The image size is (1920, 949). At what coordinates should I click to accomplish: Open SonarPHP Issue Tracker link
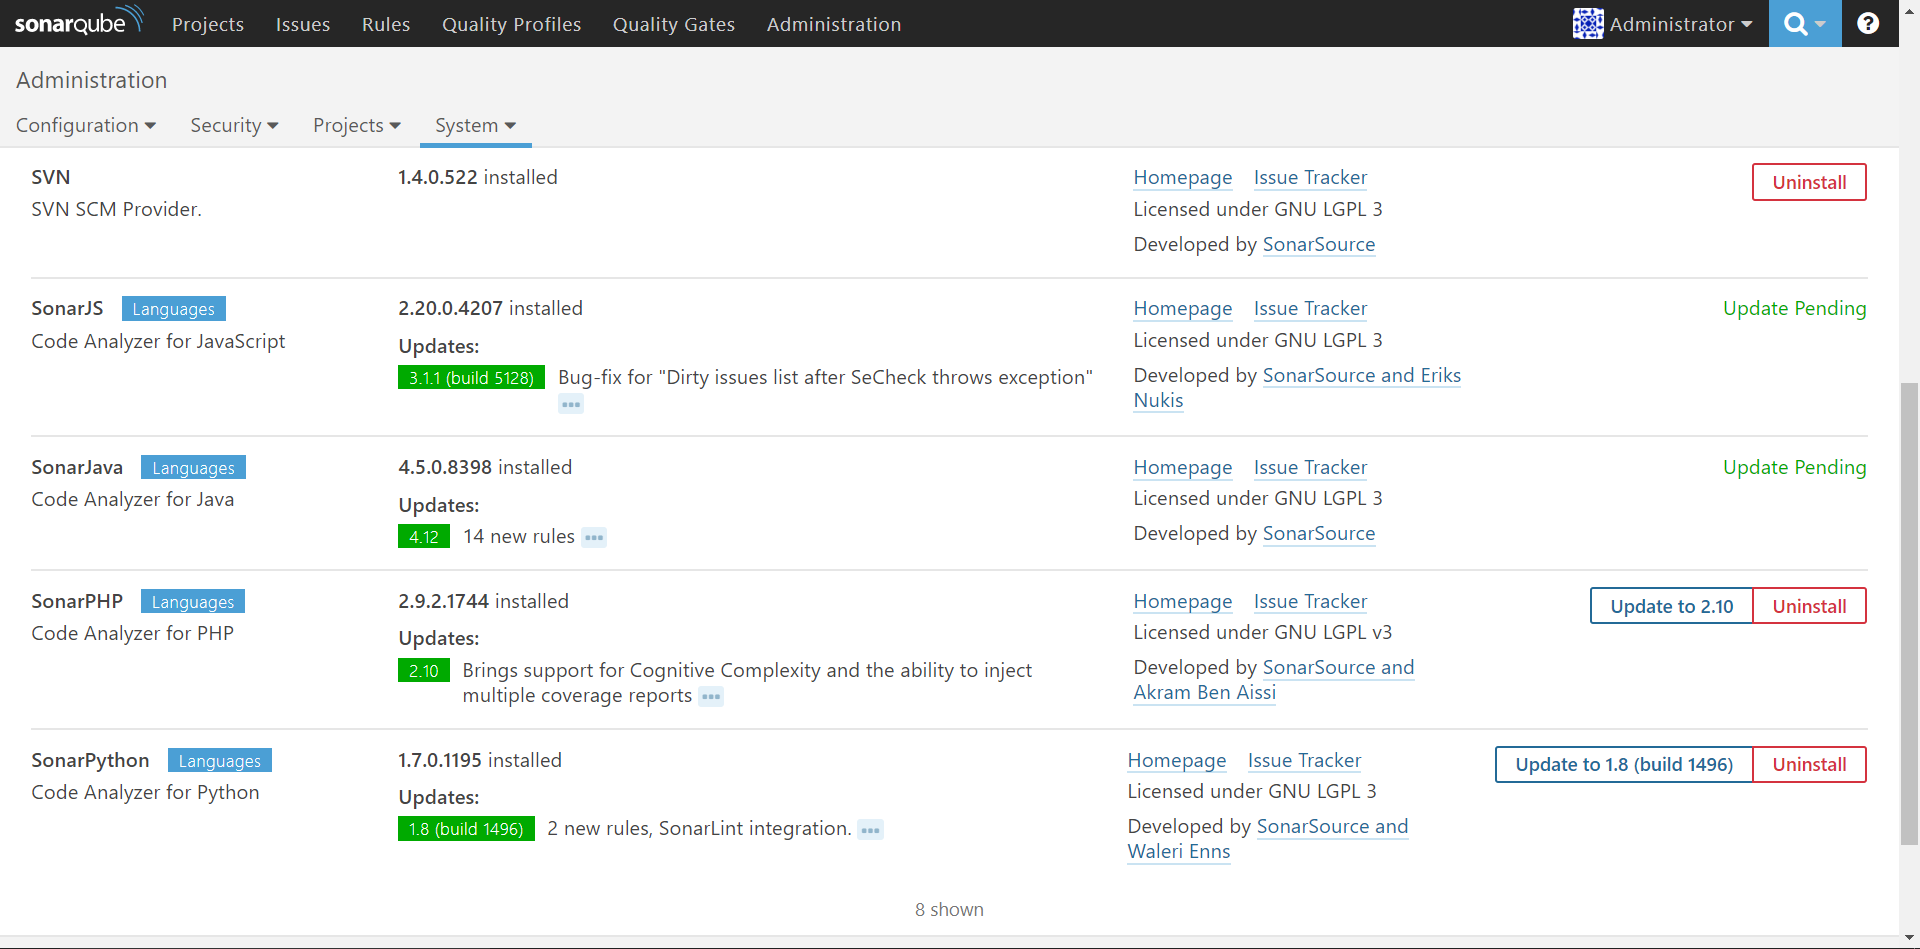(x=1310, y=601)
